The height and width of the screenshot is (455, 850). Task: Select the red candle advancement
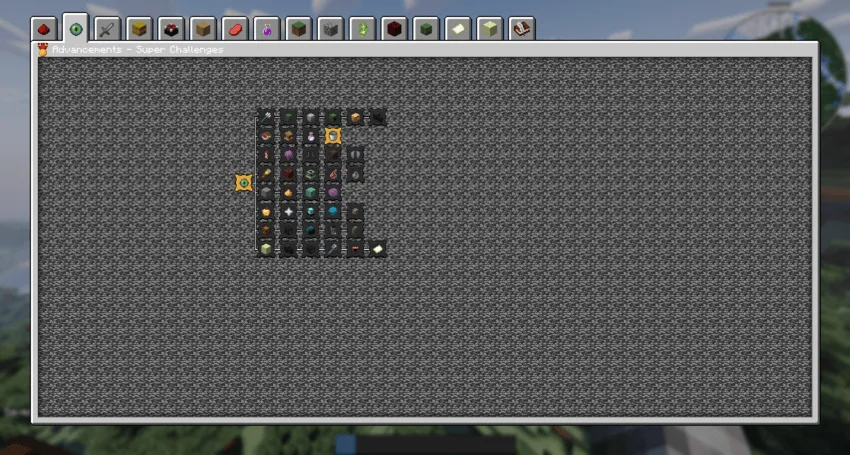pyautogui.click(x=266, y=155)
